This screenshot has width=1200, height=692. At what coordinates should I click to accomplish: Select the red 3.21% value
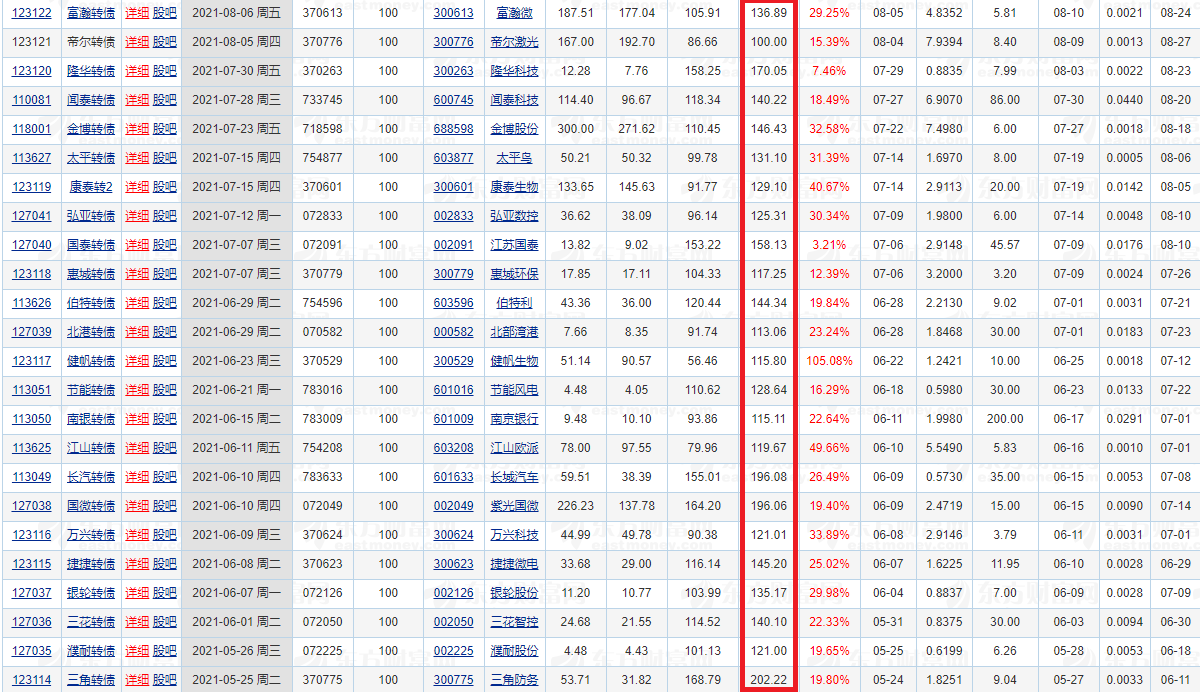coord(829,245)
